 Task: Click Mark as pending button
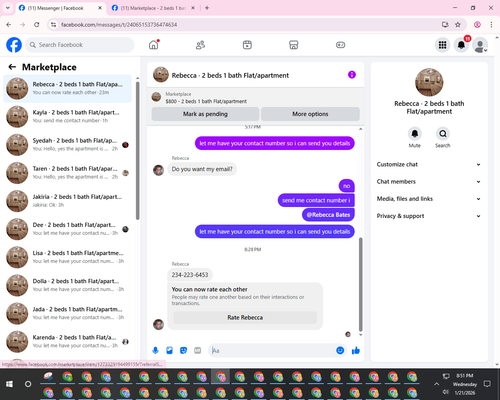[205, 114]
